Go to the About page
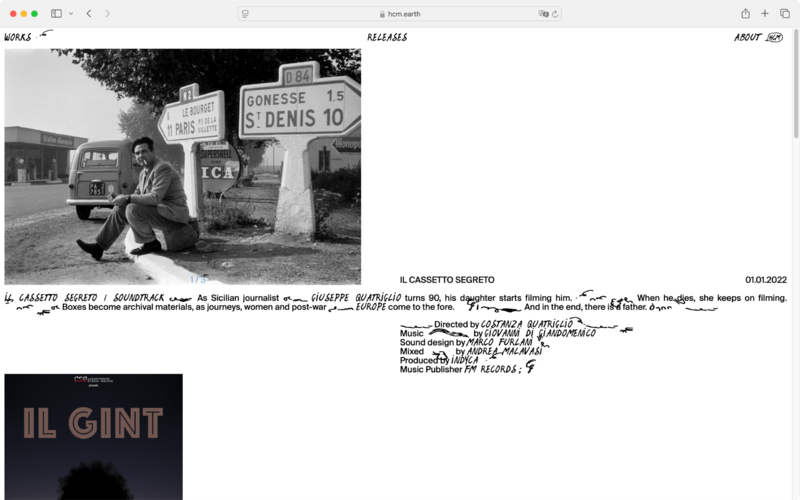800x500 pixels. [x=747, y=38]
